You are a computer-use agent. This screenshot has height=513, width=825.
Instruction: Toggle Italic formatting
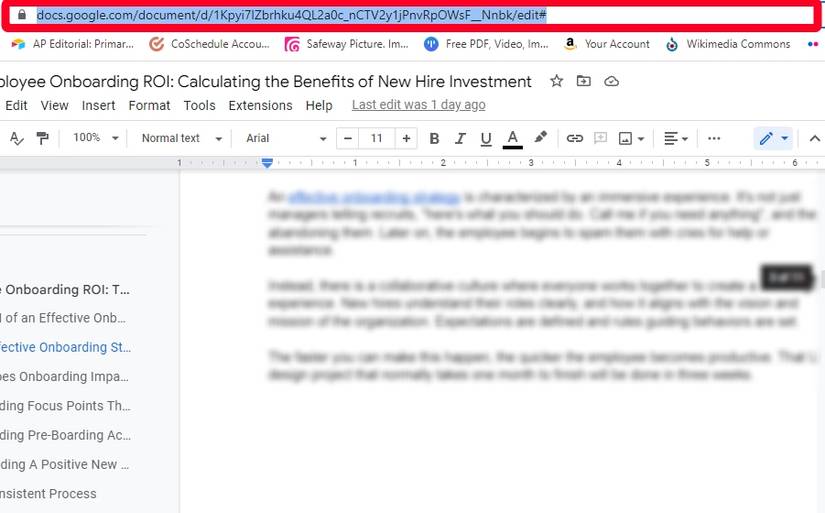[x=460, y=138]
